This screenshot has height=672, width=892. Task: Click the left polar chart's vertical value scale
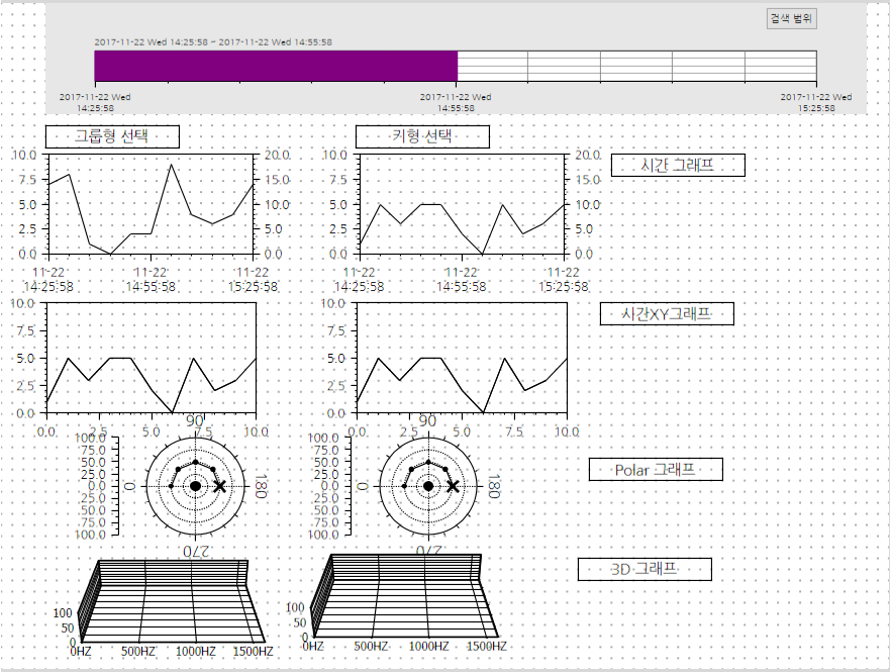coord(97,486)
